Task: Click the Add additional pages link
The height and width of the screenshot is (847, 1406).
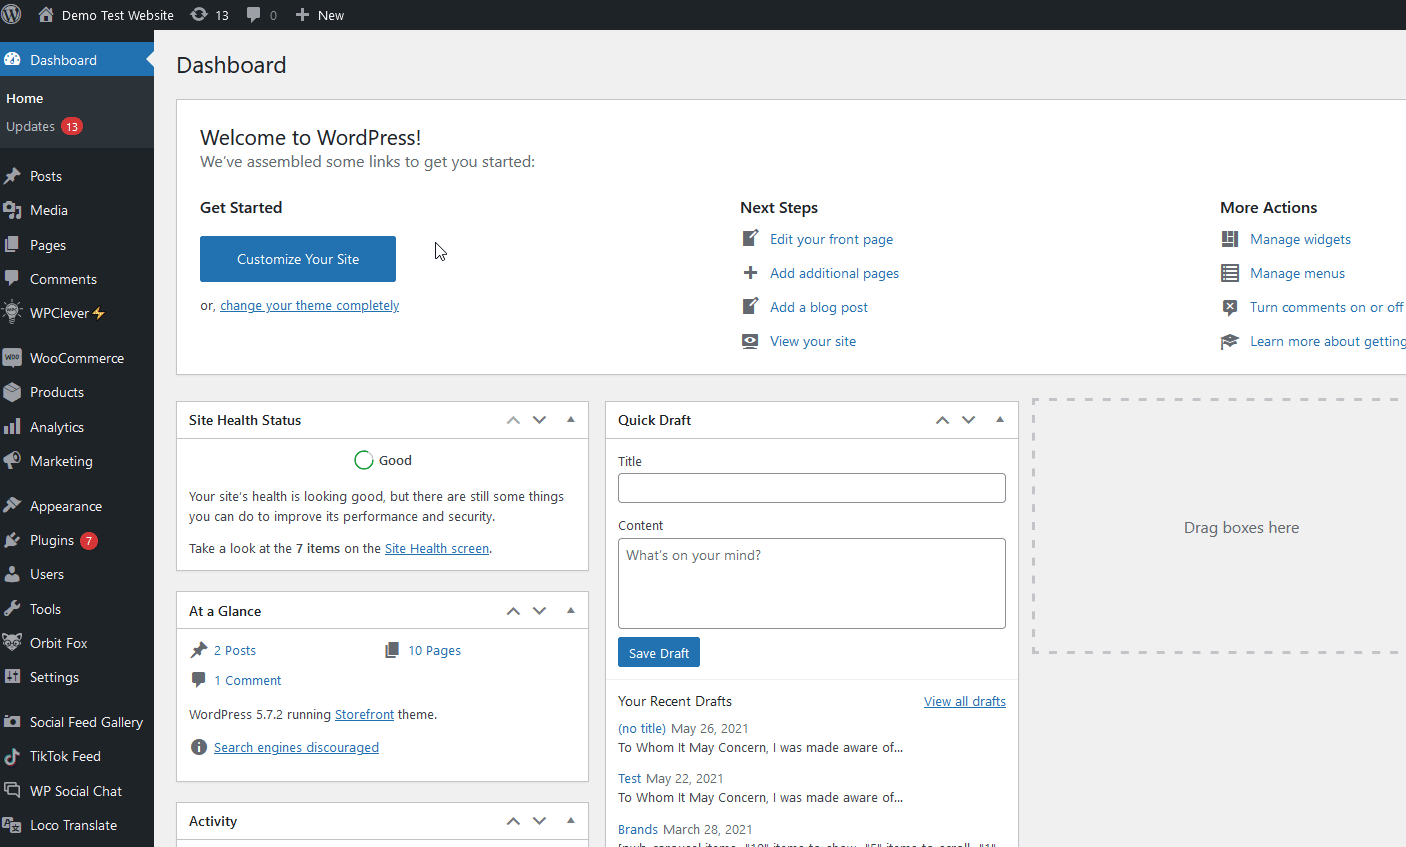Action: click(x=835, y=273)
